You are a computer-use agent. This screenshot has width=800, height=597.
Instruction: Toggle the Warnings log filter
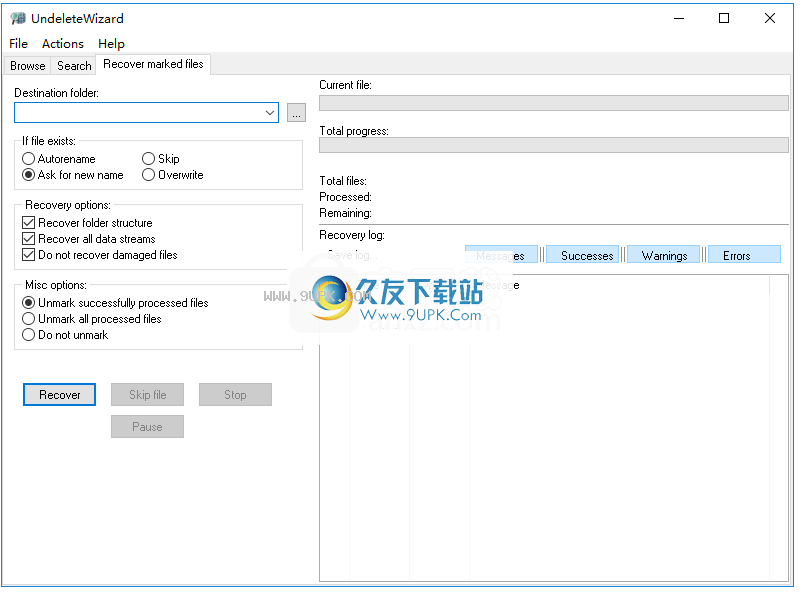pos(663,255)
